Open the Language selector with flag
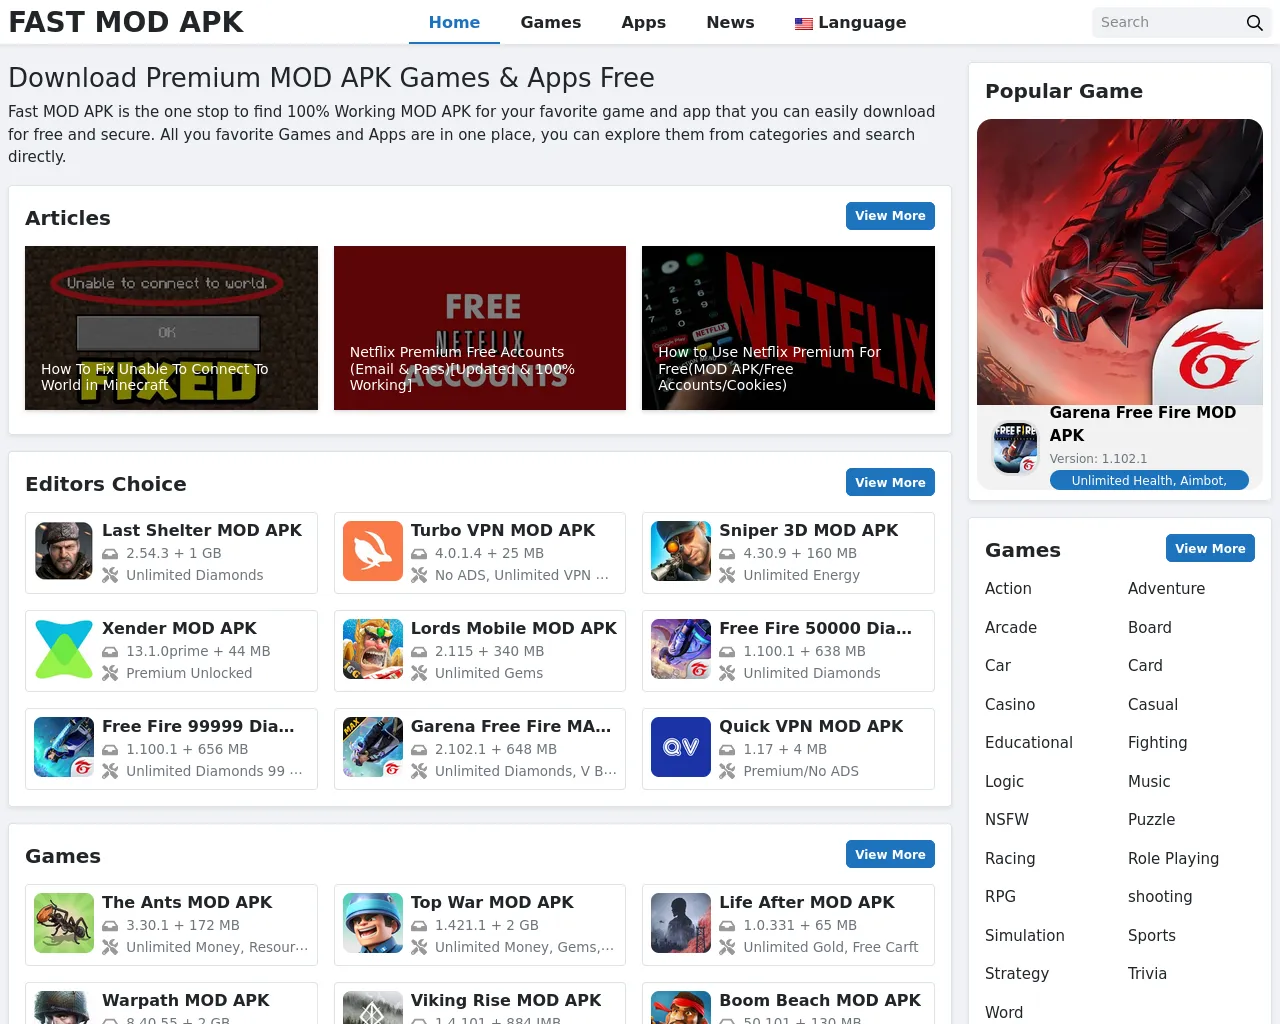 850,22
